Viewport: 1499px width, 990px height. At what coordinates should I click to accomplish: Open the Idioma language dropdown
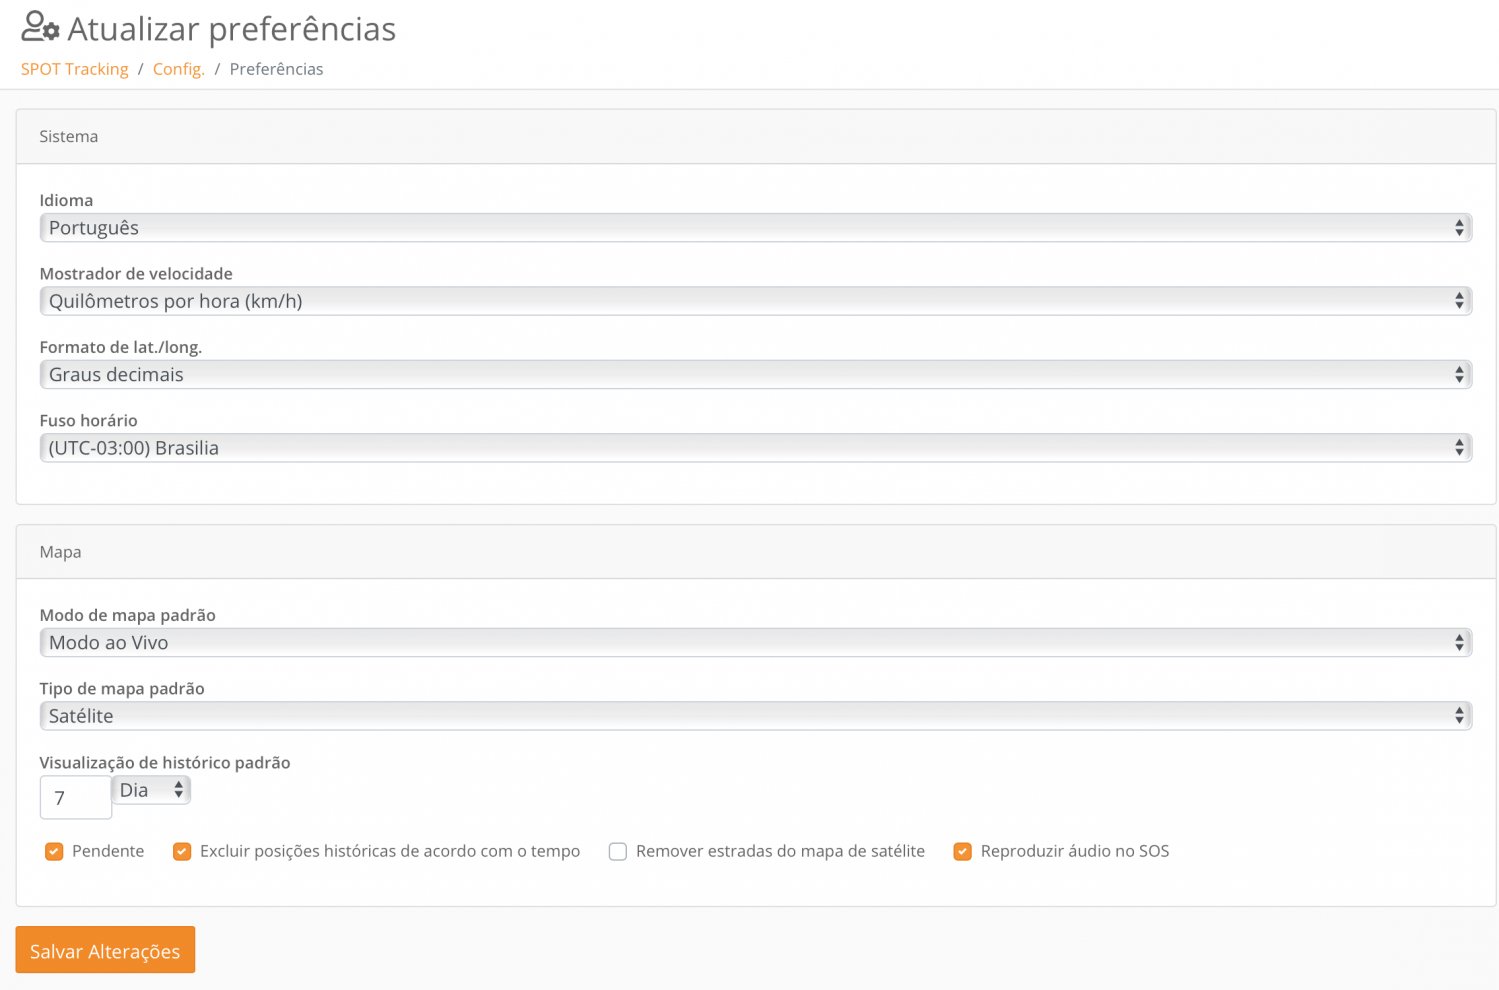pyautogui.click(x=755, y=228)
